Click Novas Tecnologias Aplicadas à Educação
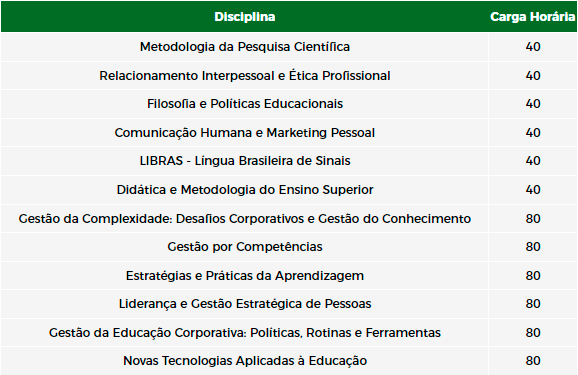Screen dimensions: 578x375 [245, 361]
